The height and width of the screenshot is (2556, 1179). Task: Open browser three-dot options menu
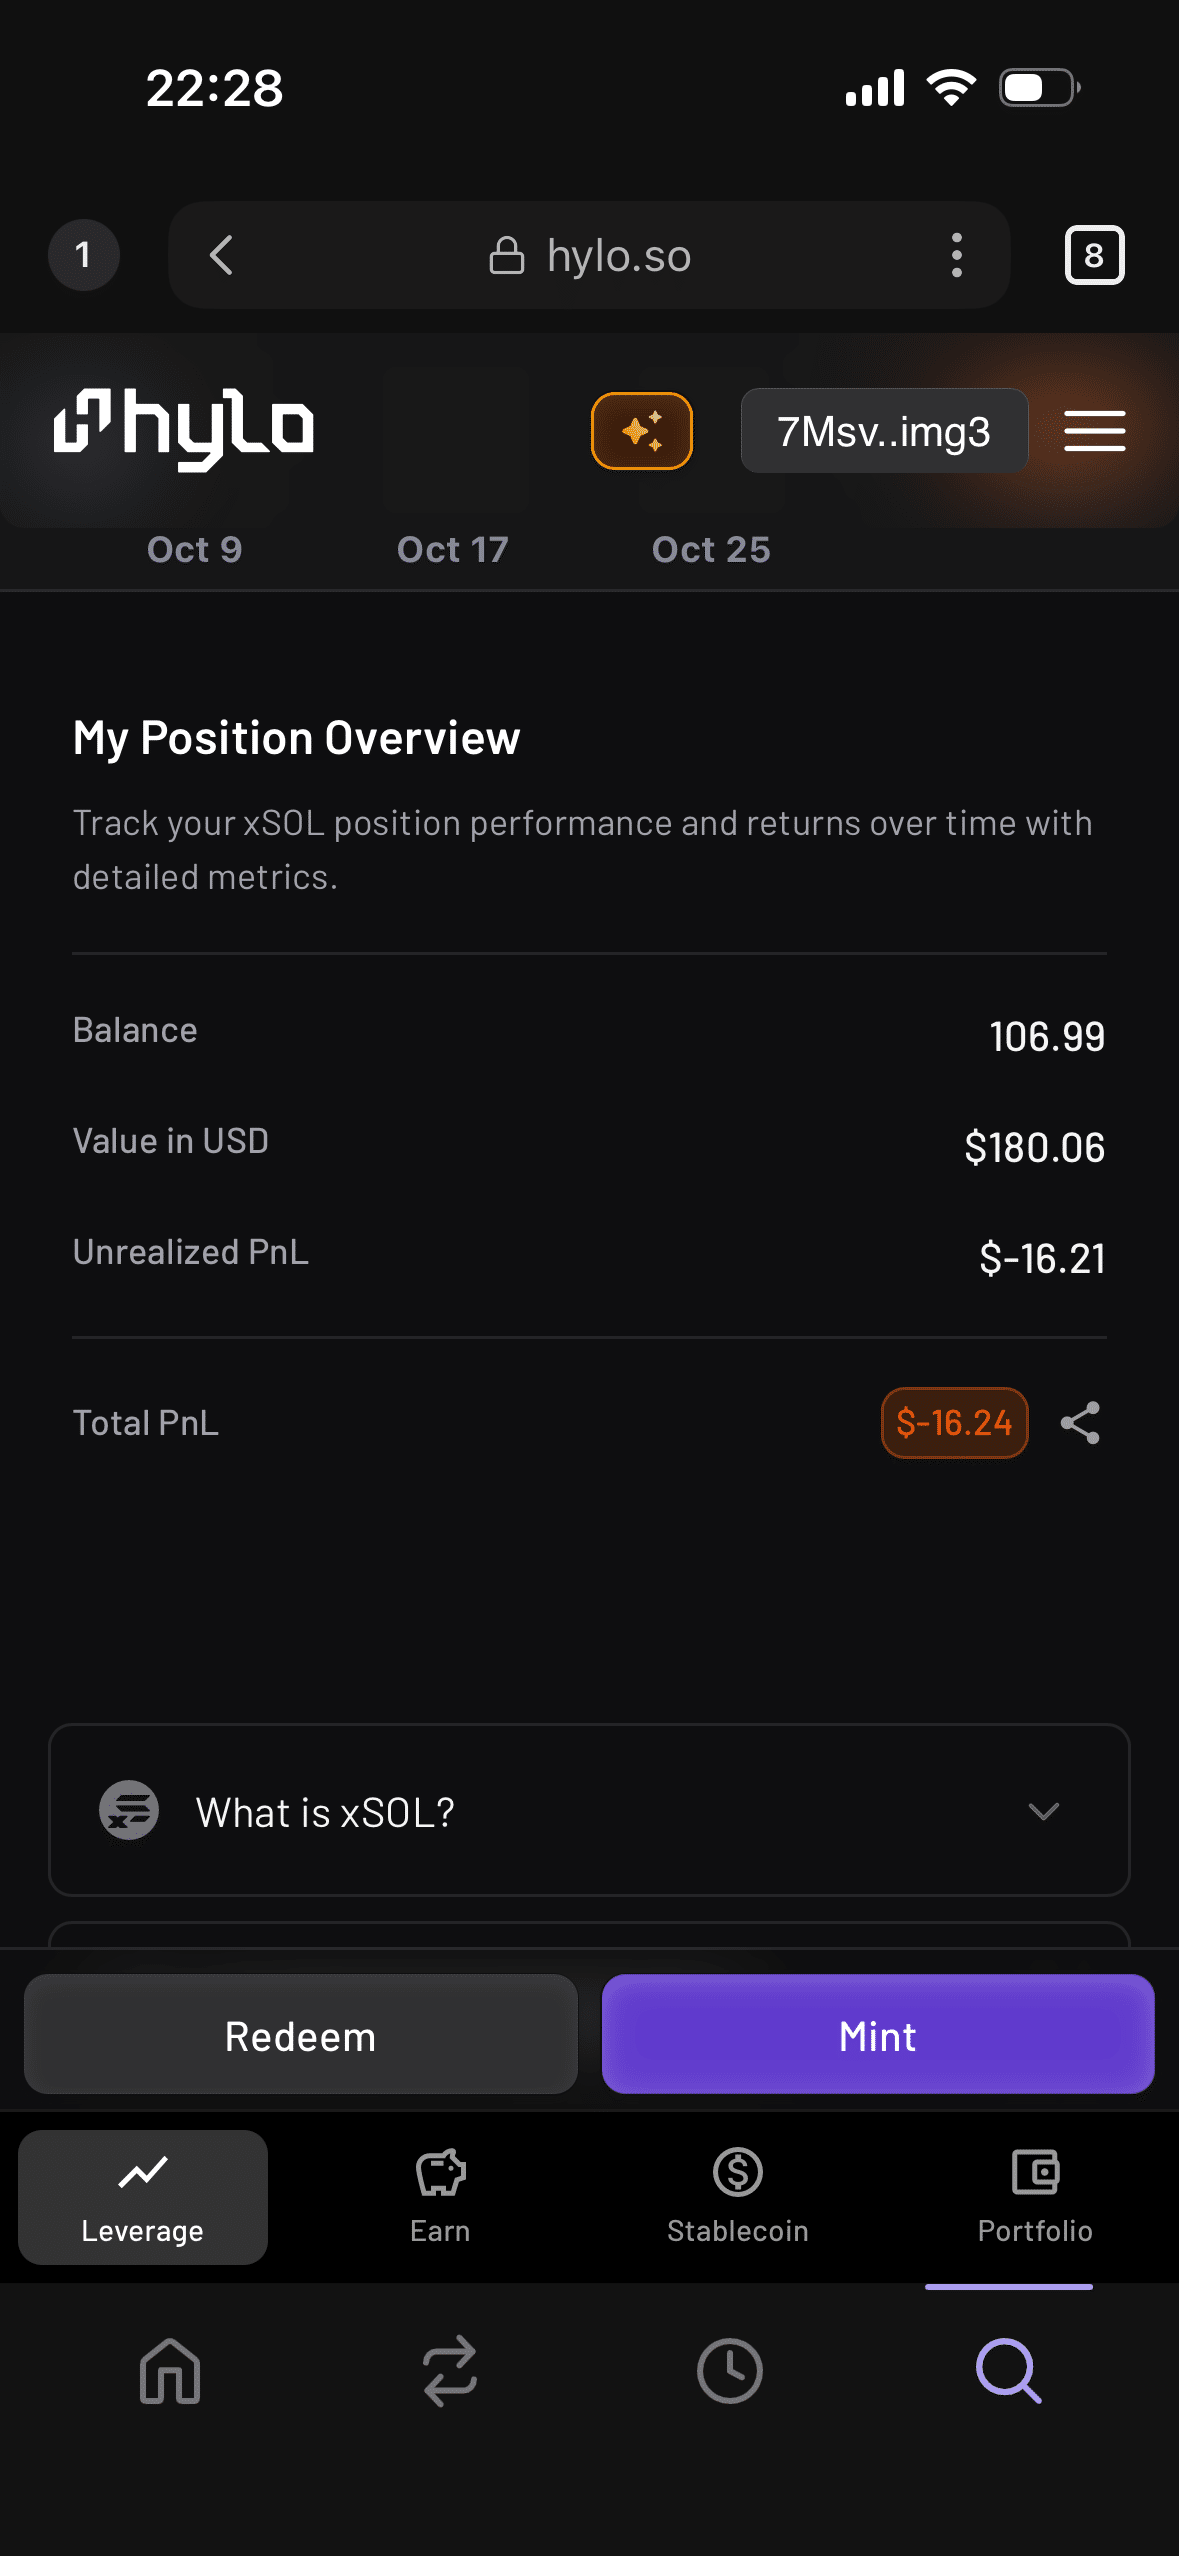[956, 255]
